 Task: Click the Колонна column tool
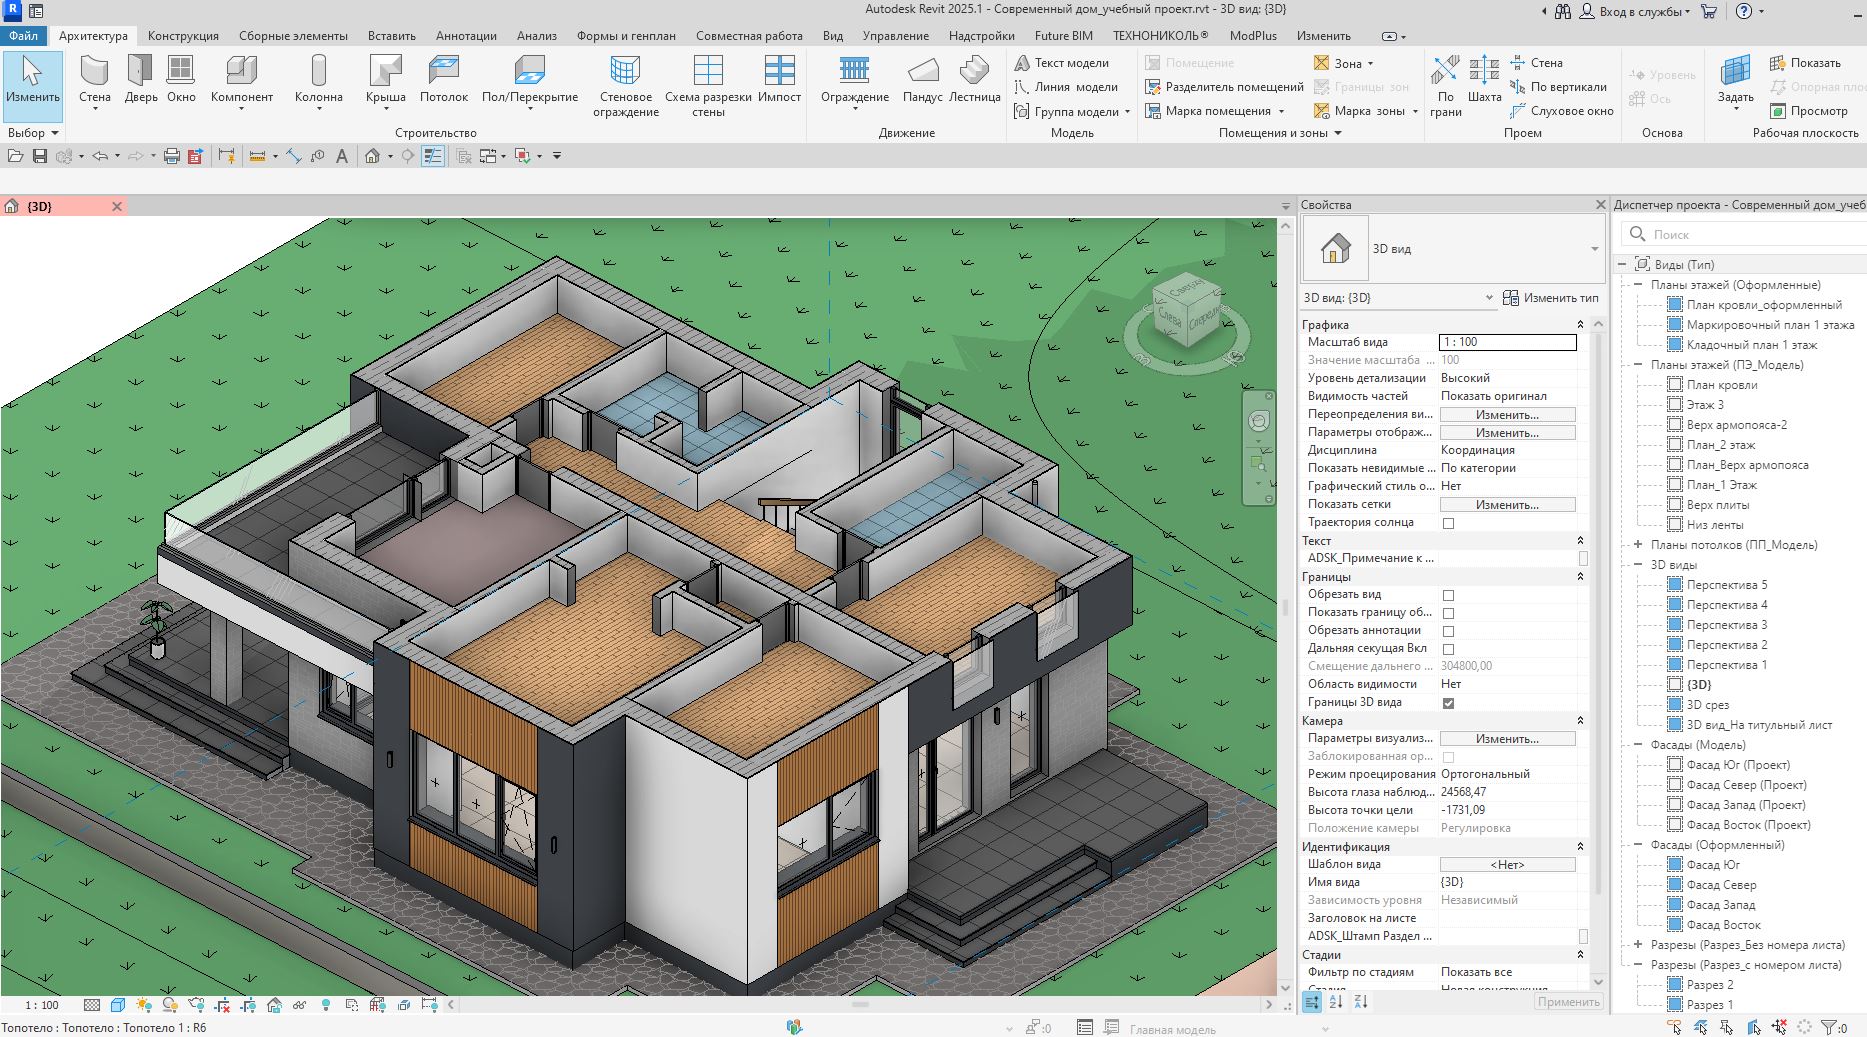click(x=319, y=79)
